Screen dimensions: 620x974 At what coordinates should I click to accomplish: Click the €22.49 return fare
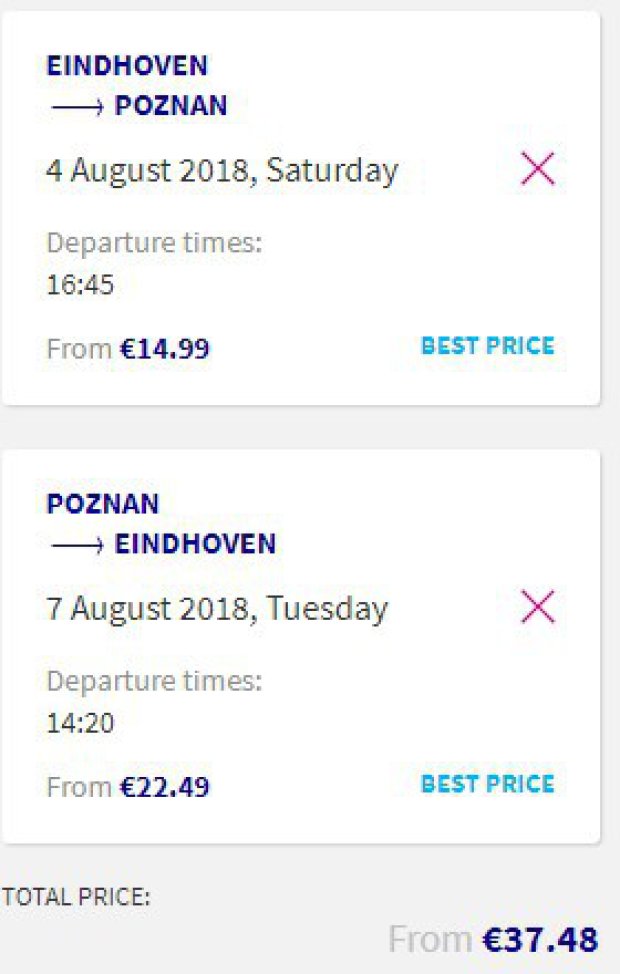tap(165, 787)
